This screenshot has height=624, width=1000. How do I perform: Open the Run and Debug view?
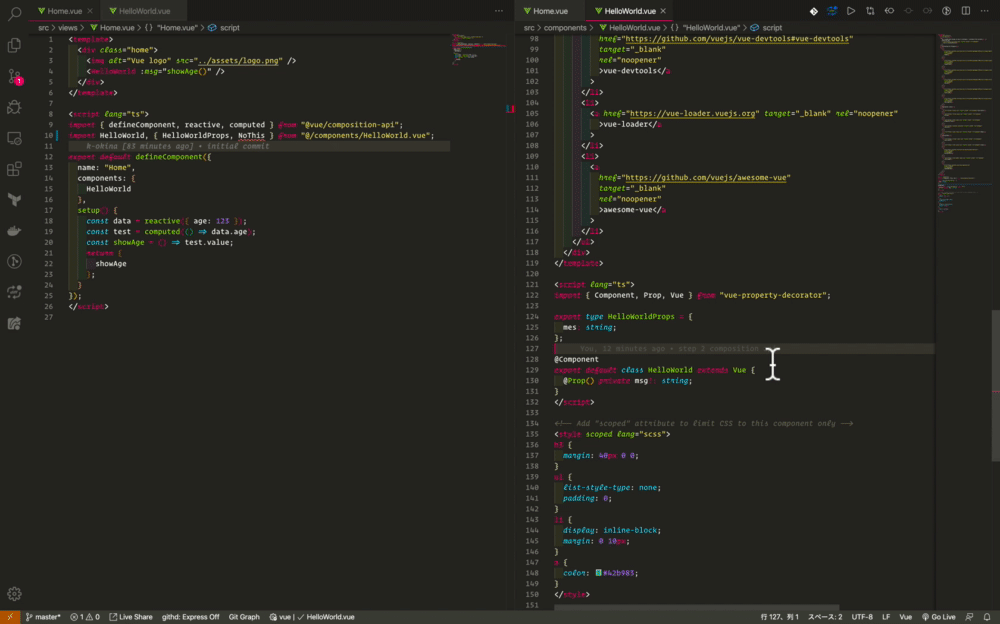point(14,107)
